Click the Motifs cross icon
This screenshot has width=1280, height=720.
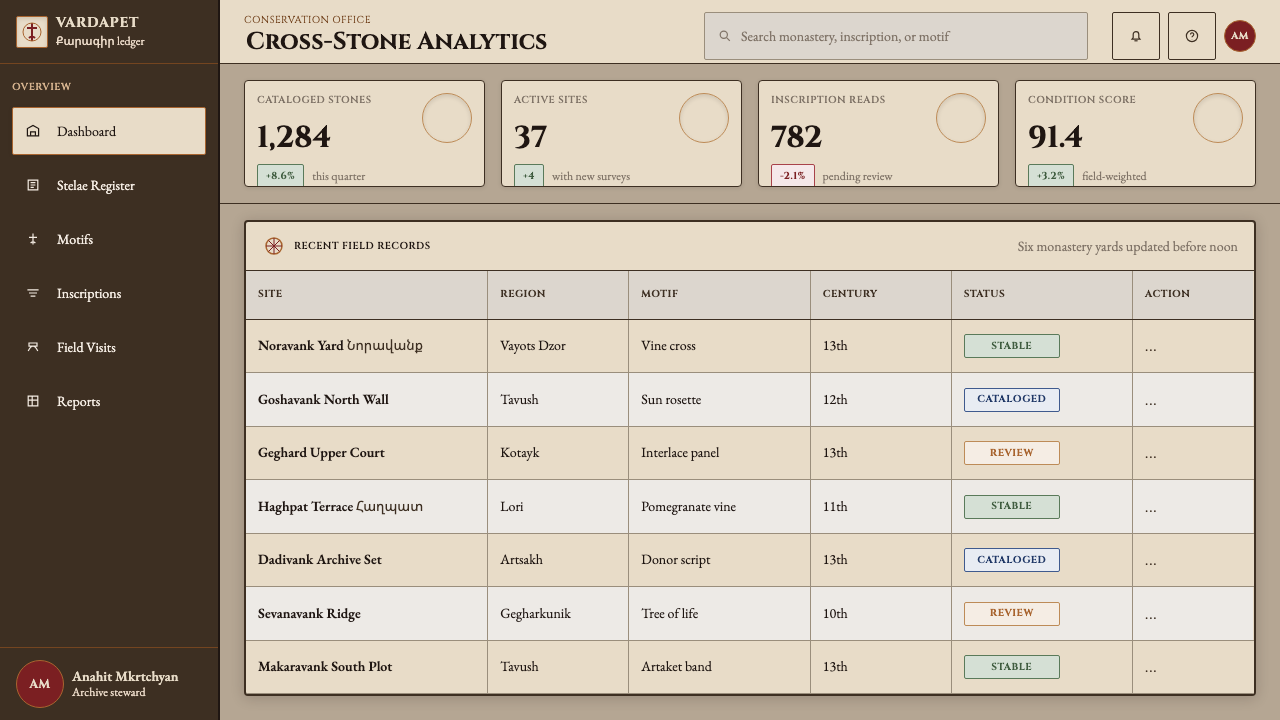33,239
